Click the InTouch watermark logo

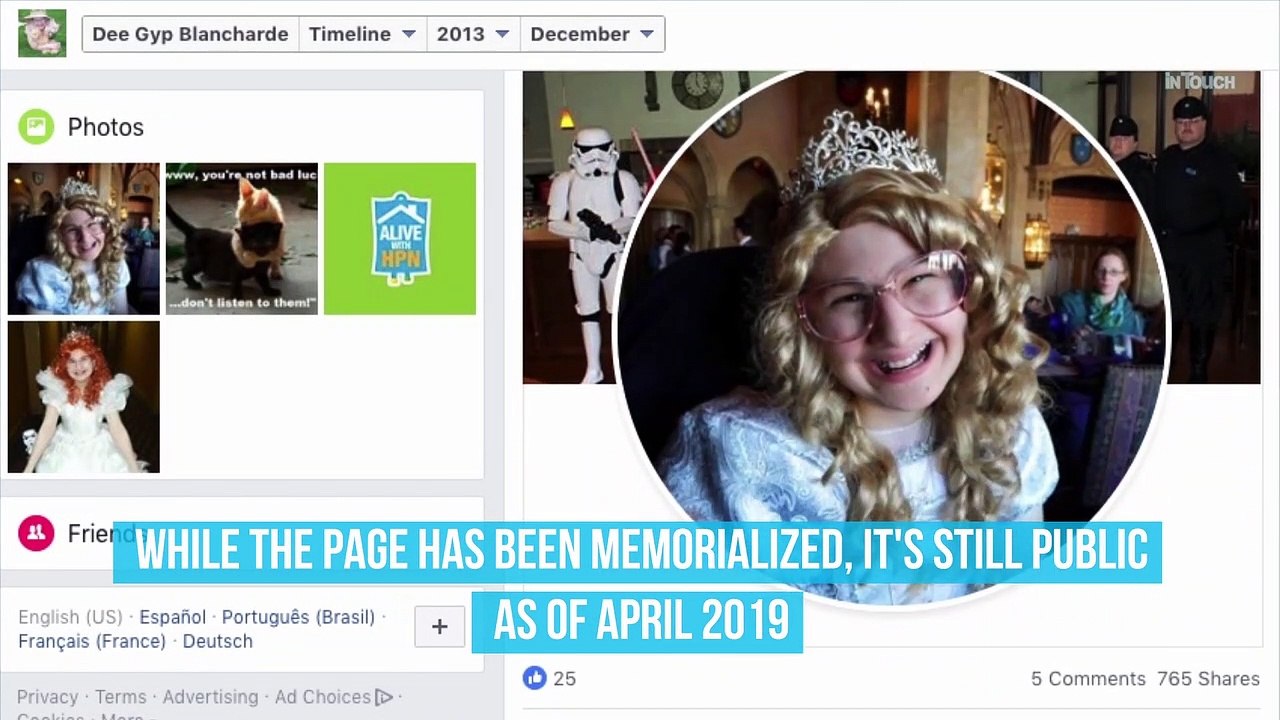point(1200,82)
